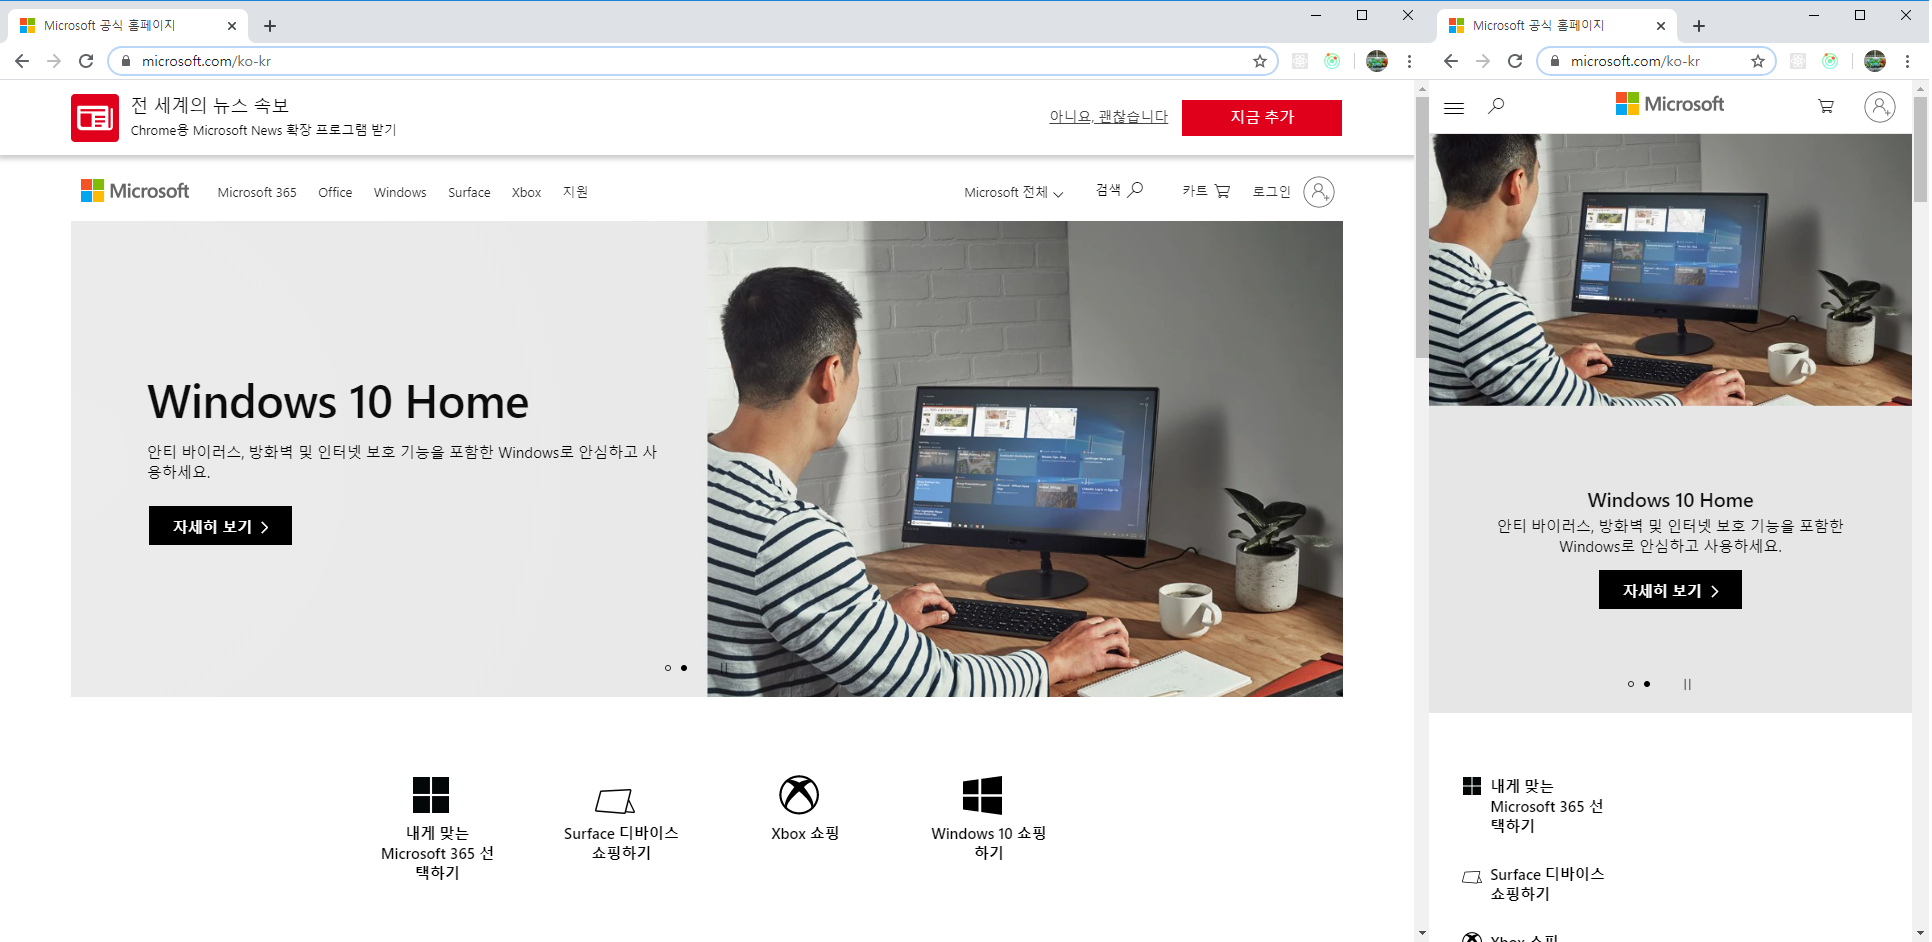1932x942 pixels.
Task: Open Xbox nav item
Action: 526,192
